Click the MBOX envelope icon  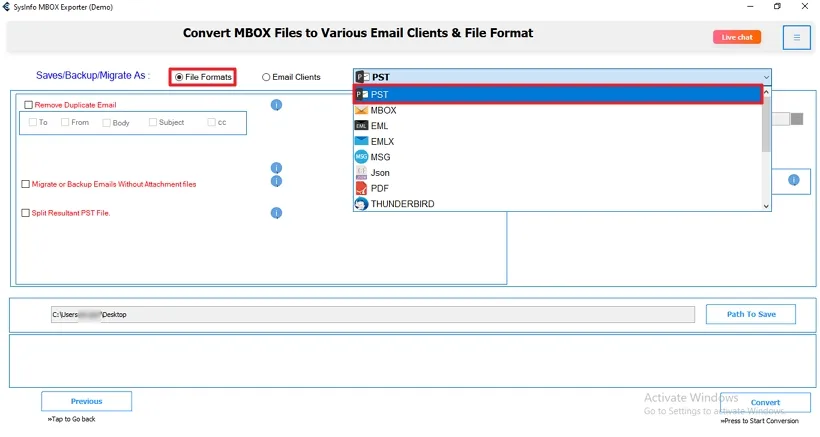pos(361,110)
